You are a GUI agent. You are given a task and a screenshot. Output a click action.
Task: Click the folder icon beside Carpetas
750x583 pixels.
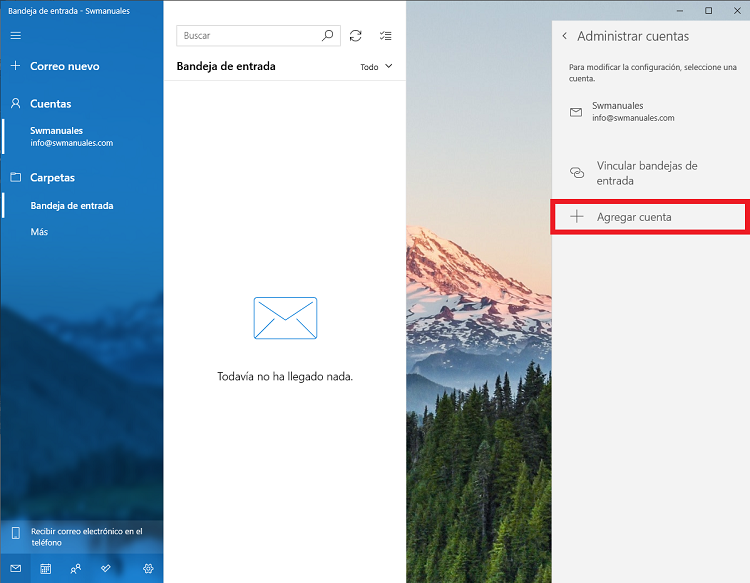coord(16,177)
